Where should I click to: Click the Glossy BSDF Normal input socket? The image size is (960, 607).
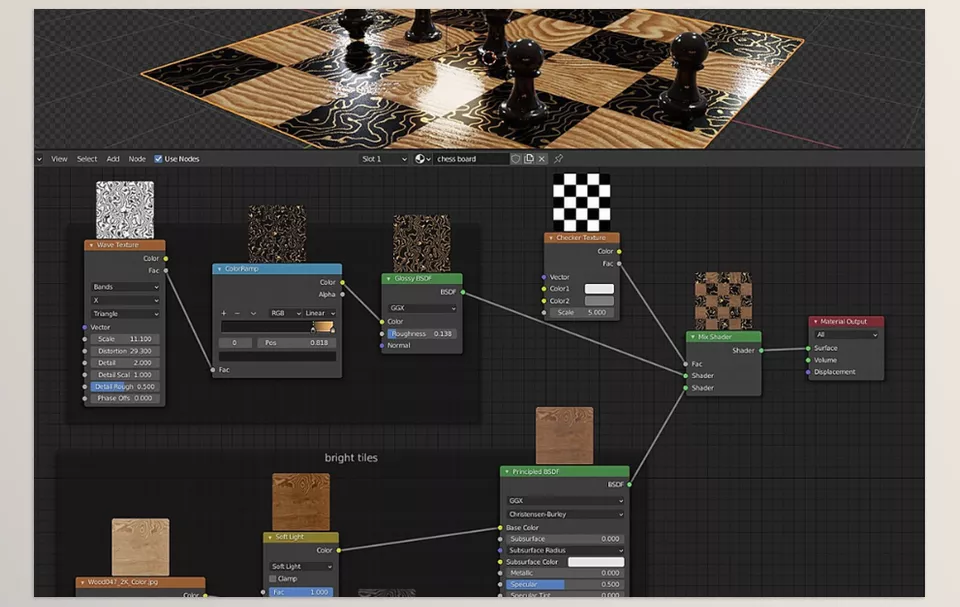tap(382, 345)
